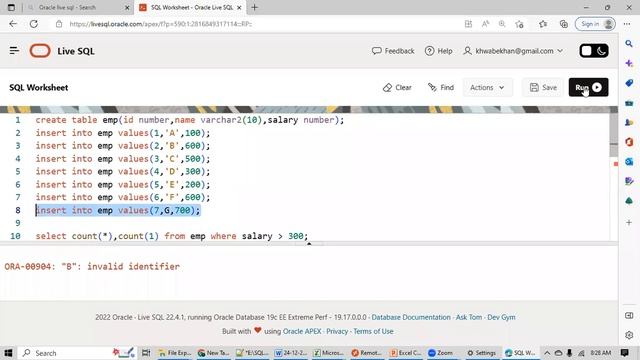This screenshot has height=360, width=640.
Task: Toggle dark mode switch
Action: click(593, 51)
